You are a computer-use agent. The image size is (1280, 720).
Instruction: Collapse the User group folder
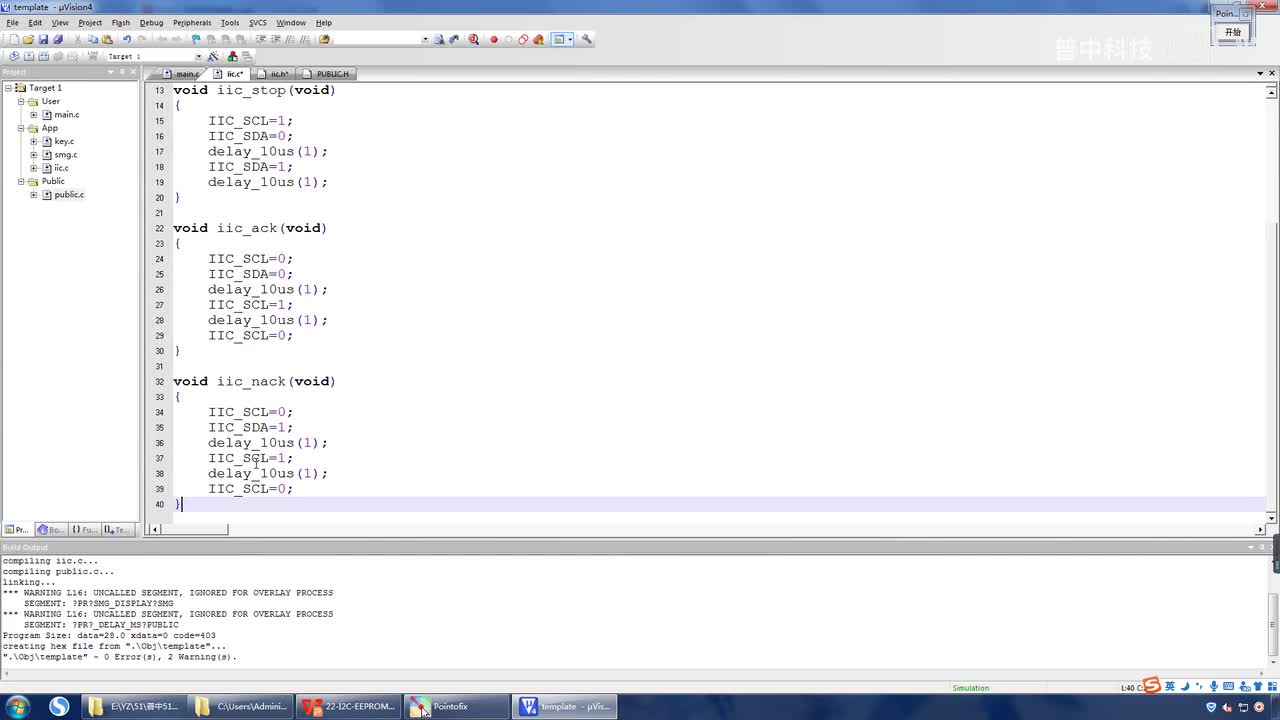(21, 101)
